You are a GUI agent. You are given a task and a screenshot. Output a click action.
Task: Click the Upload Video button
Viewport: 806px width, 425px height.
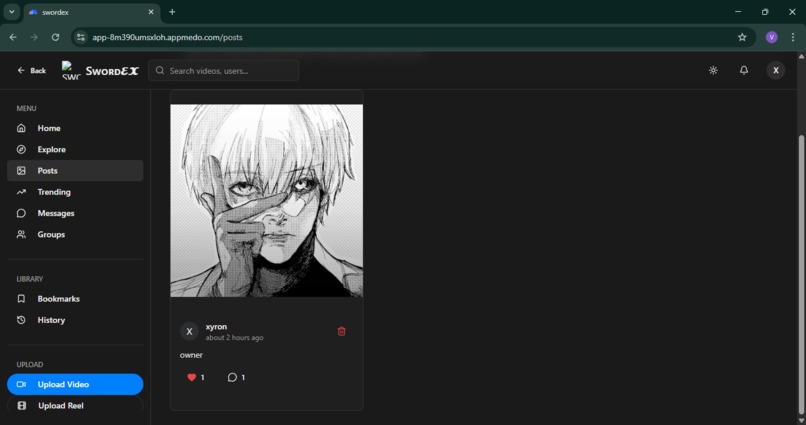(x=75, y=384)
